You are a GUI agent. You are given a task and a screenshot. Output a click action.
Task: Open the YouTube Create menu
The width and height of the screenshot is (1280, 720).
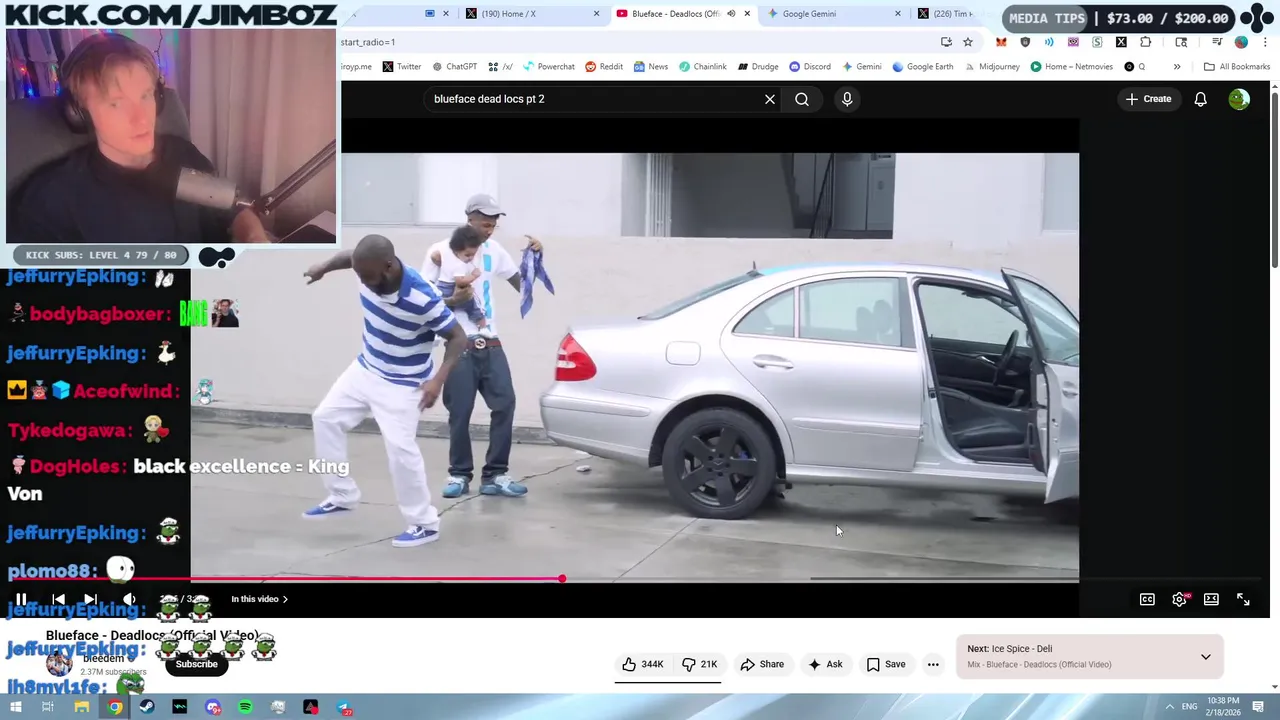coord(1148,99)
